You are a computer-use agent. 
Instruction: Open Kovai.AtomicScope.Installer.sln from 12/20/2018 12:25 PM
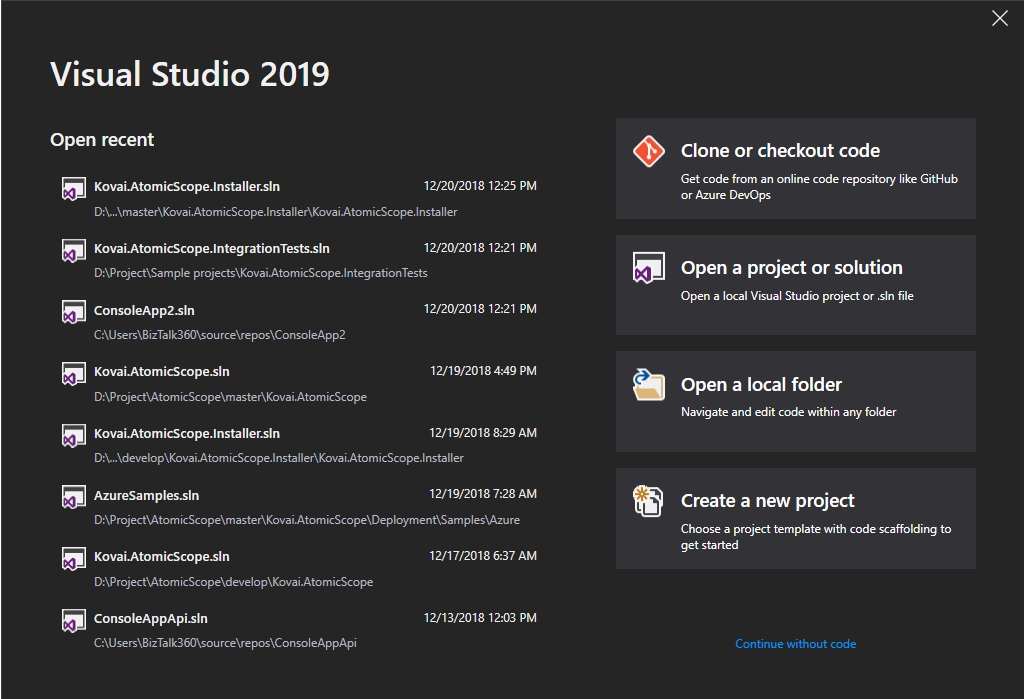pos(297,199)
